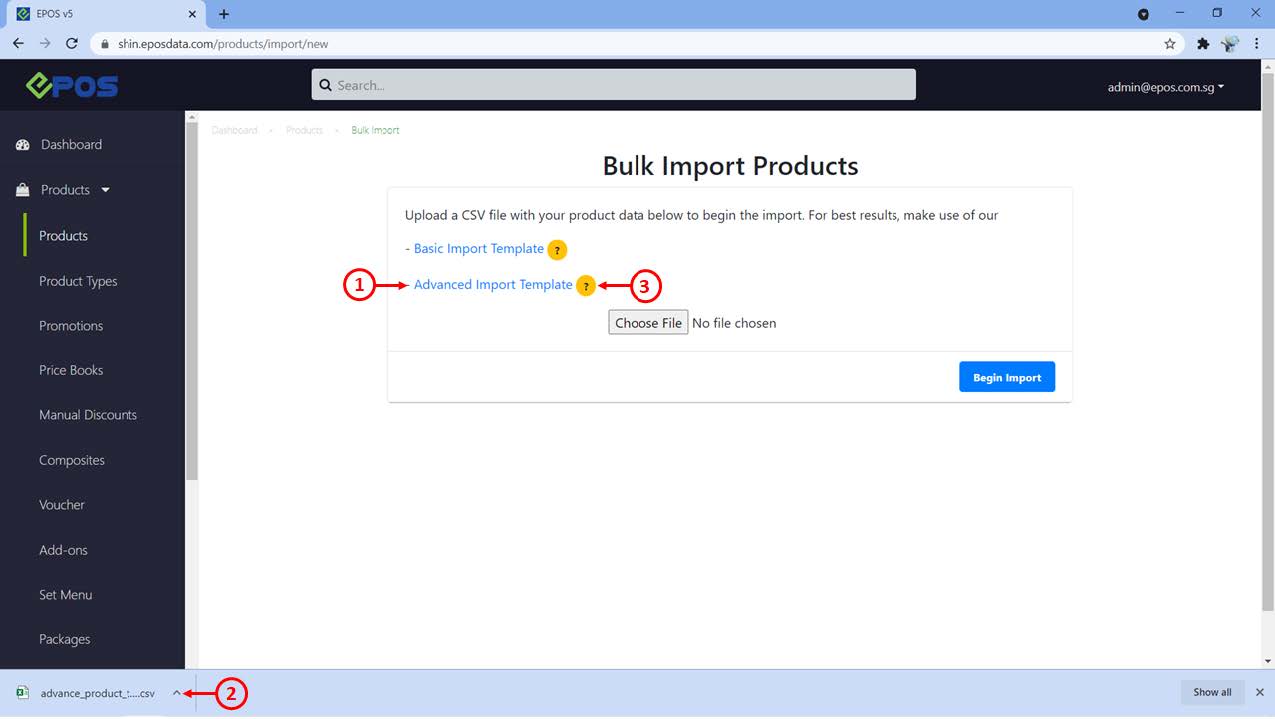
Task: Go to Set Menu in sidebar
Action: pos(65,595)
